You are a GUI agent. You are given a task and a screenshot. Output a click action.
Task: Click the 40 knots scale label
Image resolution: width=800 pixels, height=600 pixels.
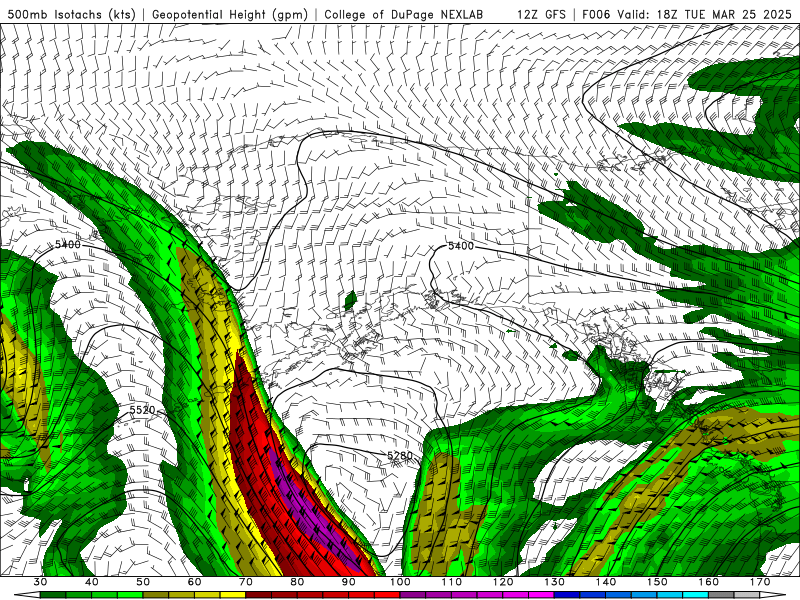[x=92, y=582]
